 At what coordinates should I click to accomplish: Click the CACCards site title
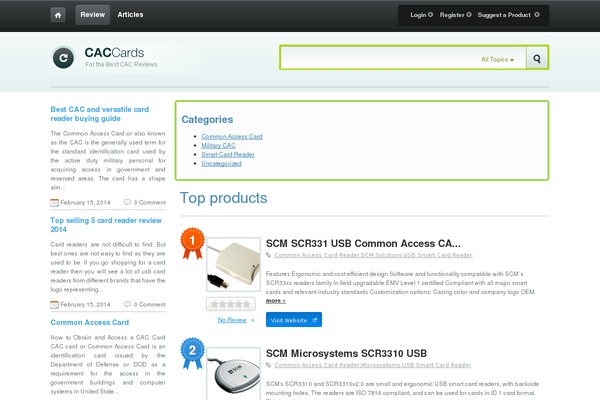(114, 52)
